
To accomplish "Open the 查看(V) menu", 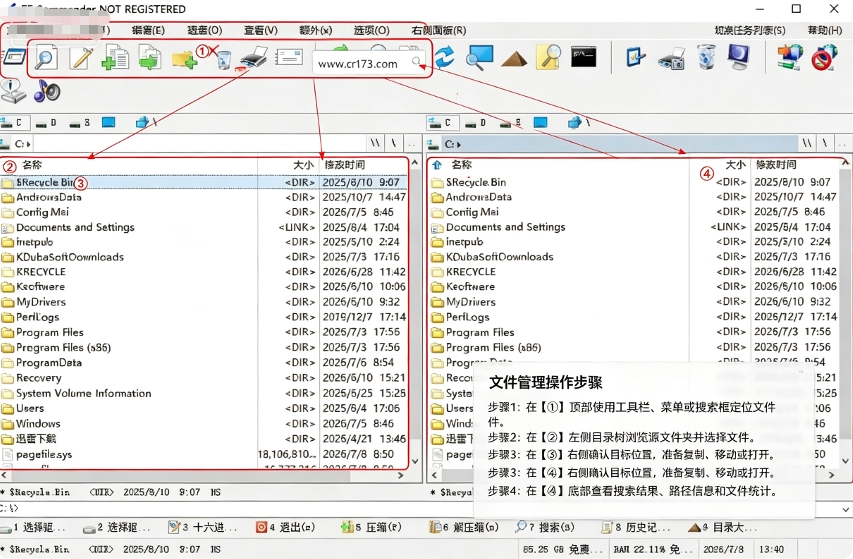I will [261, 30].
